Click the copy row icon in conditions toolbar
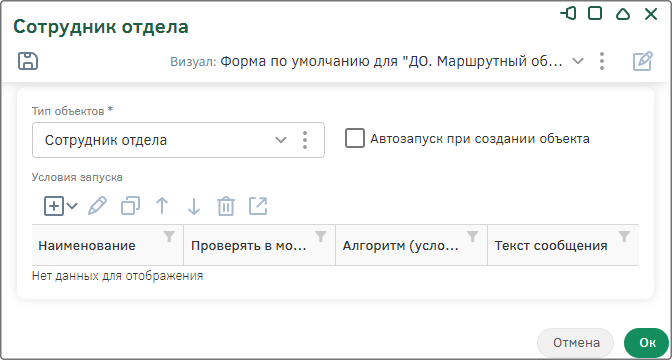 click(130, 206)
